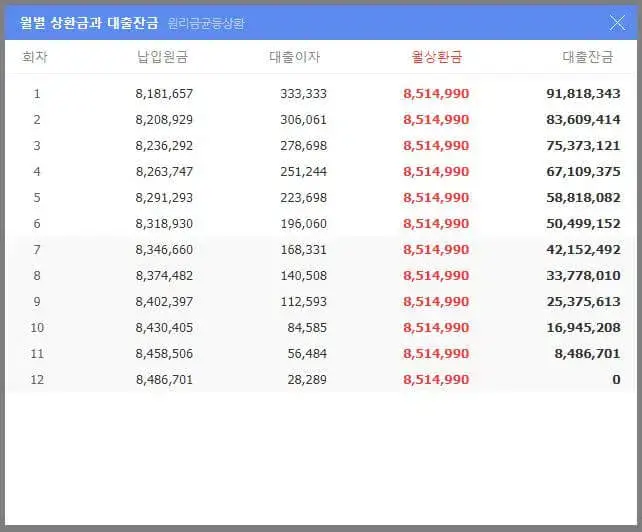The height and width of the screenshot is (532, 642).
Task: Click the 8,514,990 payment in row 1
Action: 436,94
